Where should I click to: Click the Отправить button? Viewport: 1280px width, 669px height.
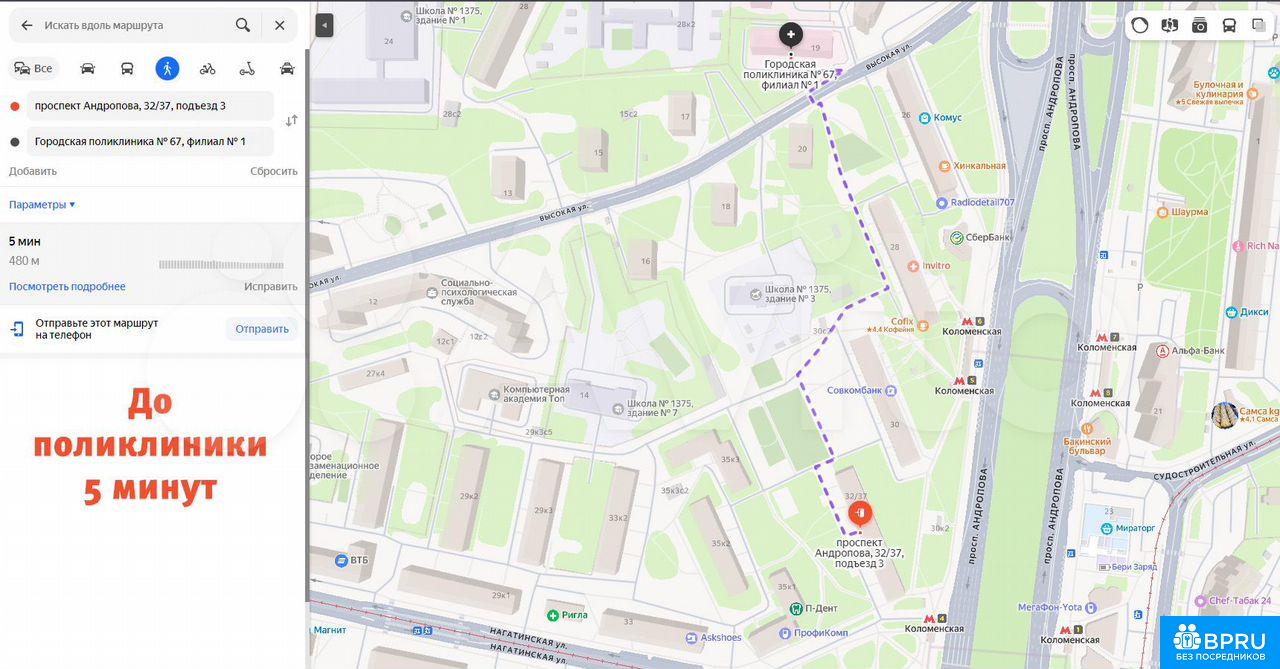pyautogui.click(x=262, y=329)
